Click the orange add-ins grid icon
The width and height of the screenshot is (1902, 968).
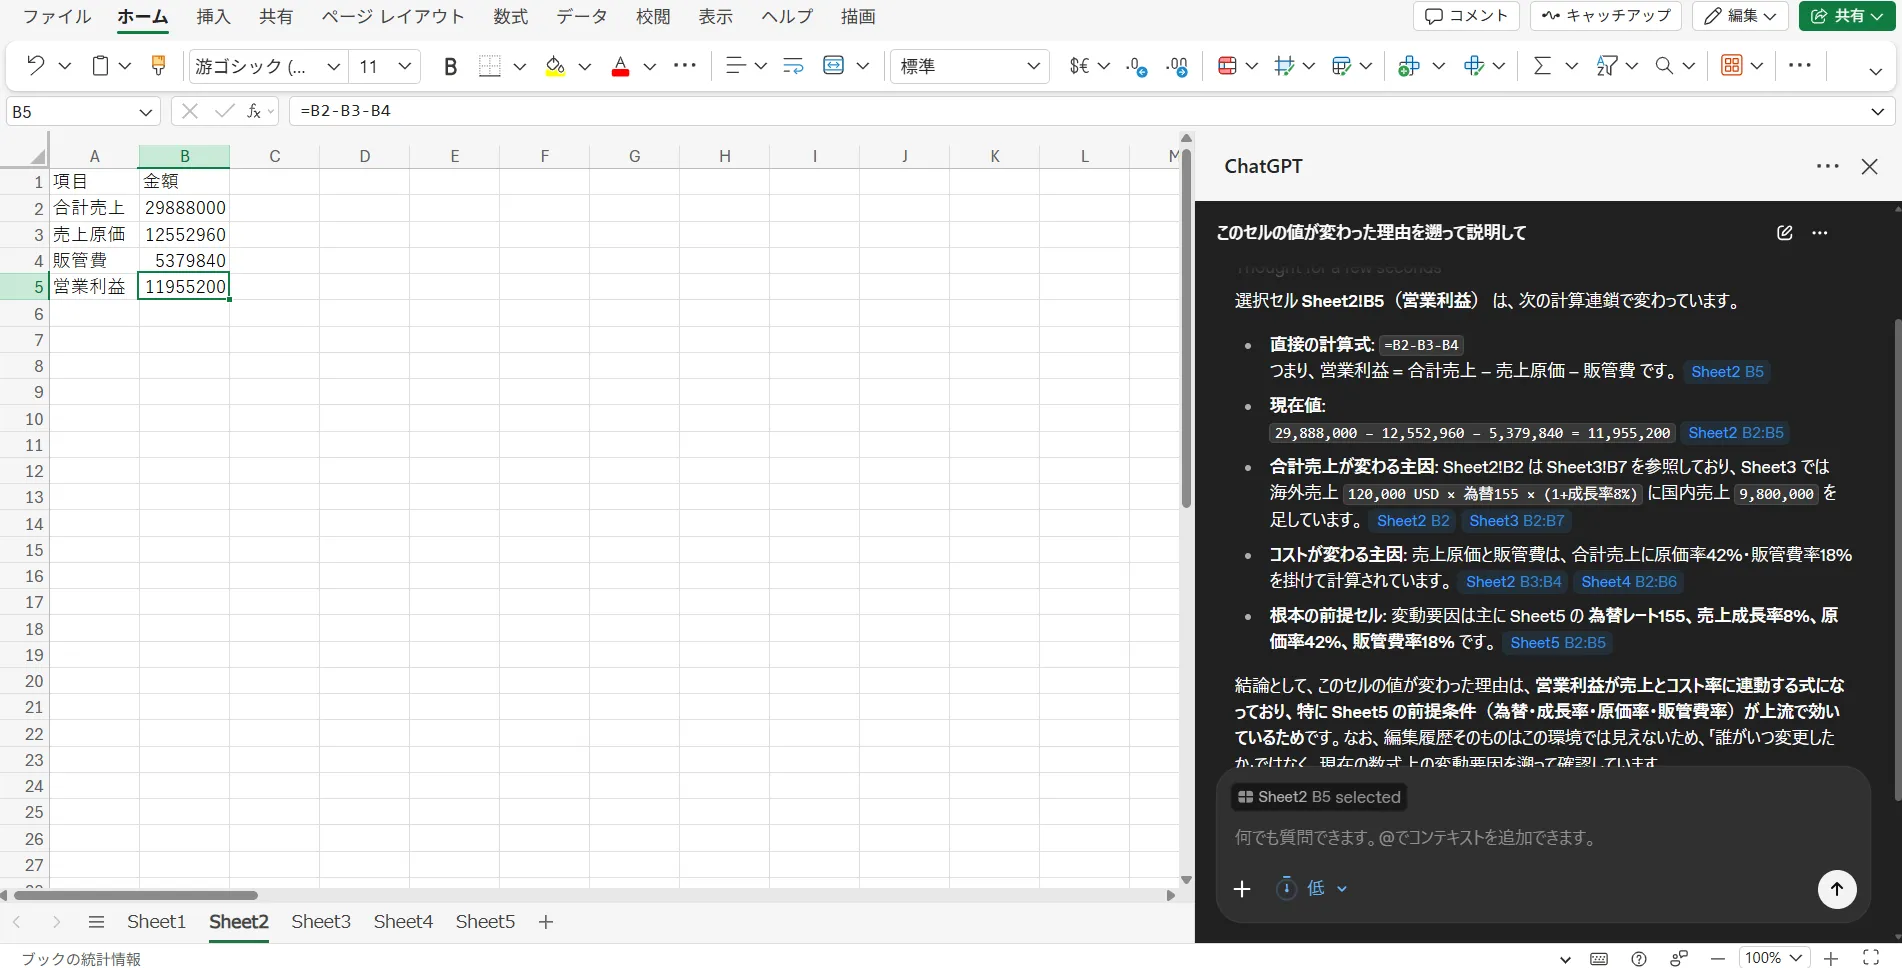point(1732,66)
